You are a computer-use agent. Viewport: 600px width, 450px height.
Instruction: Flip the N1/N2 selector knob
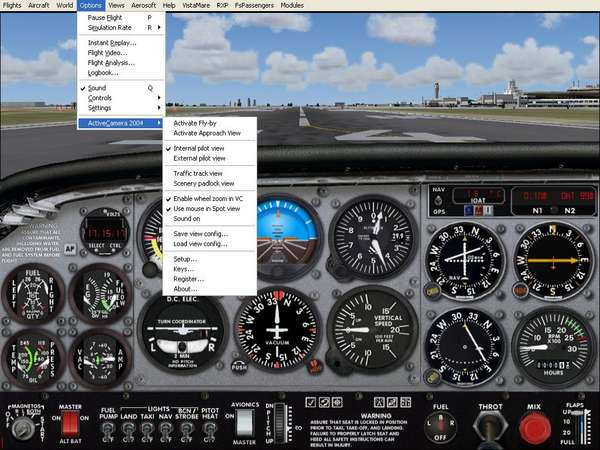coord(553,210)
